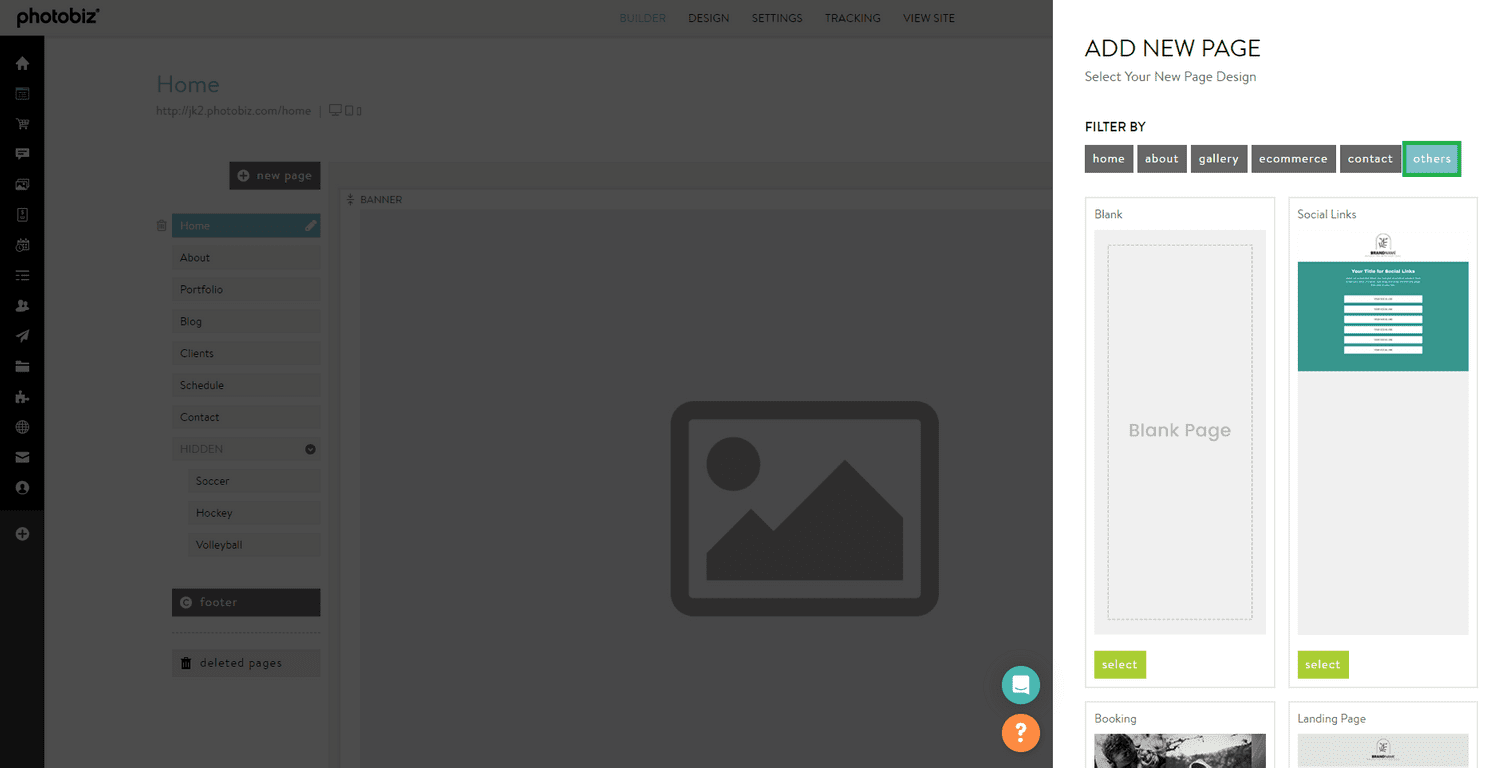Open the Booking page design thumbnail
The width and height of the screenshot is (1500, 768).
pyautogui.click(x=1180, y=750)
